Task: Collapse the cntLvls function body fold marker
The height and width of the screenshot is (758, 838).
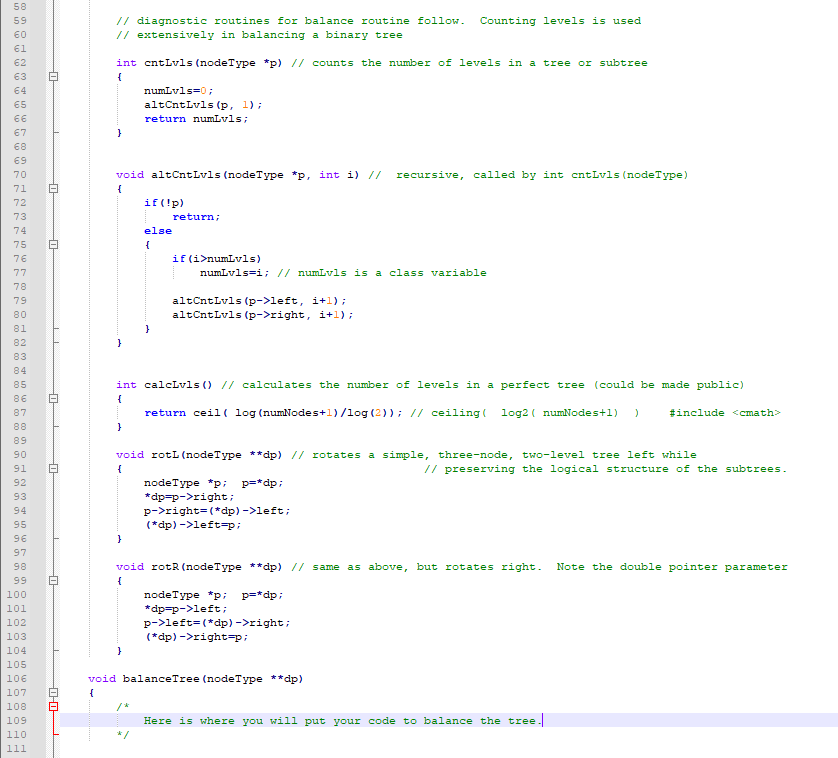Action: 54,76
